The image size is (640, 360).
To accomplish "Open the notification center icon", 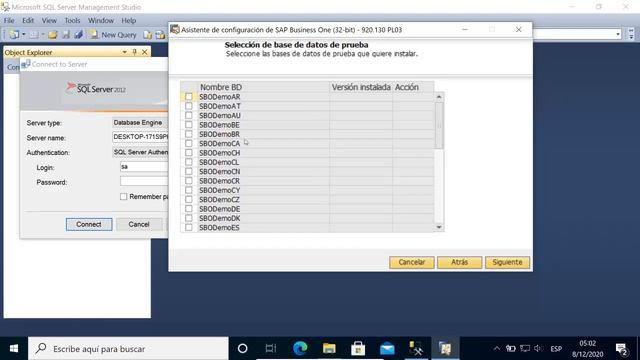I will [x=622, y=349].
